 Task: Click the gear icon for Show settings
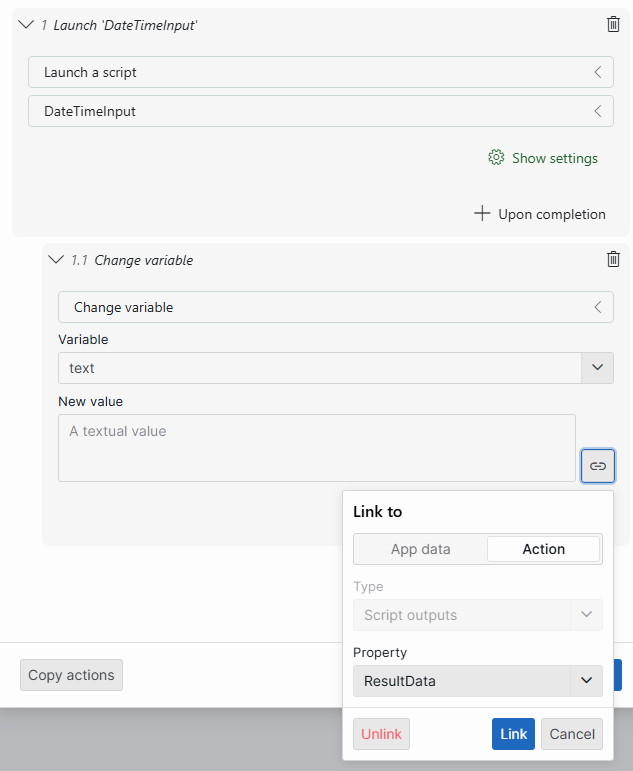[496, 158]
